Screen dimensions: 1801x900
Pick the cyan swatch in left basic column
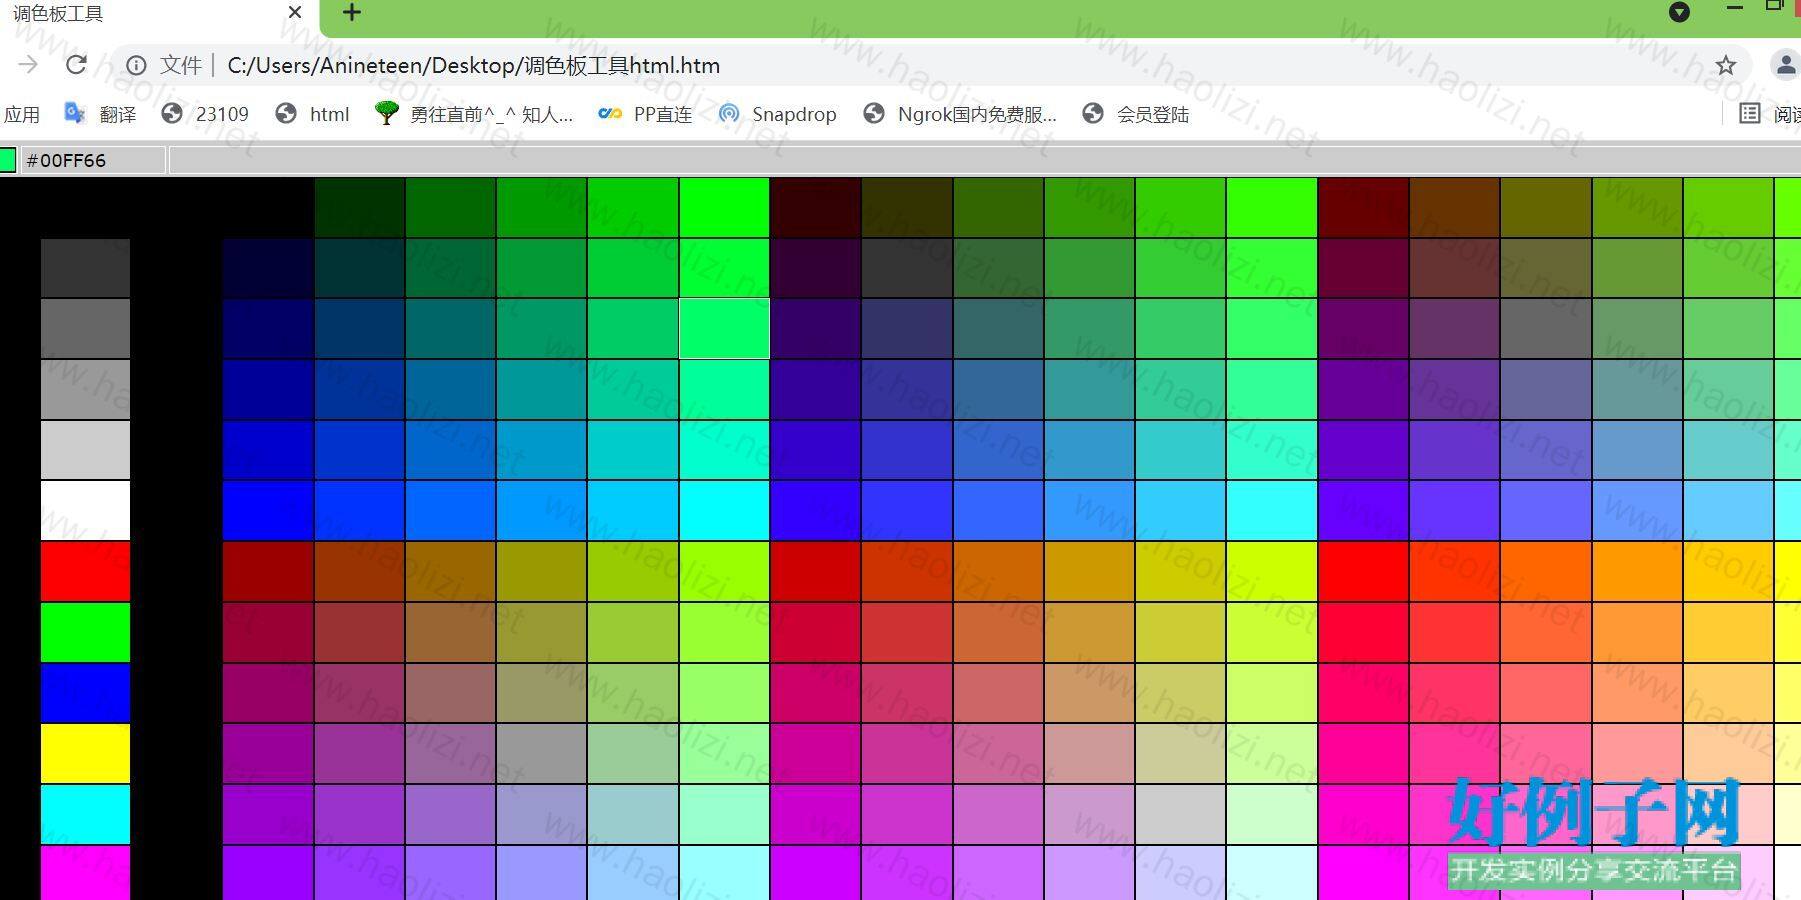[x=85, y=814]
